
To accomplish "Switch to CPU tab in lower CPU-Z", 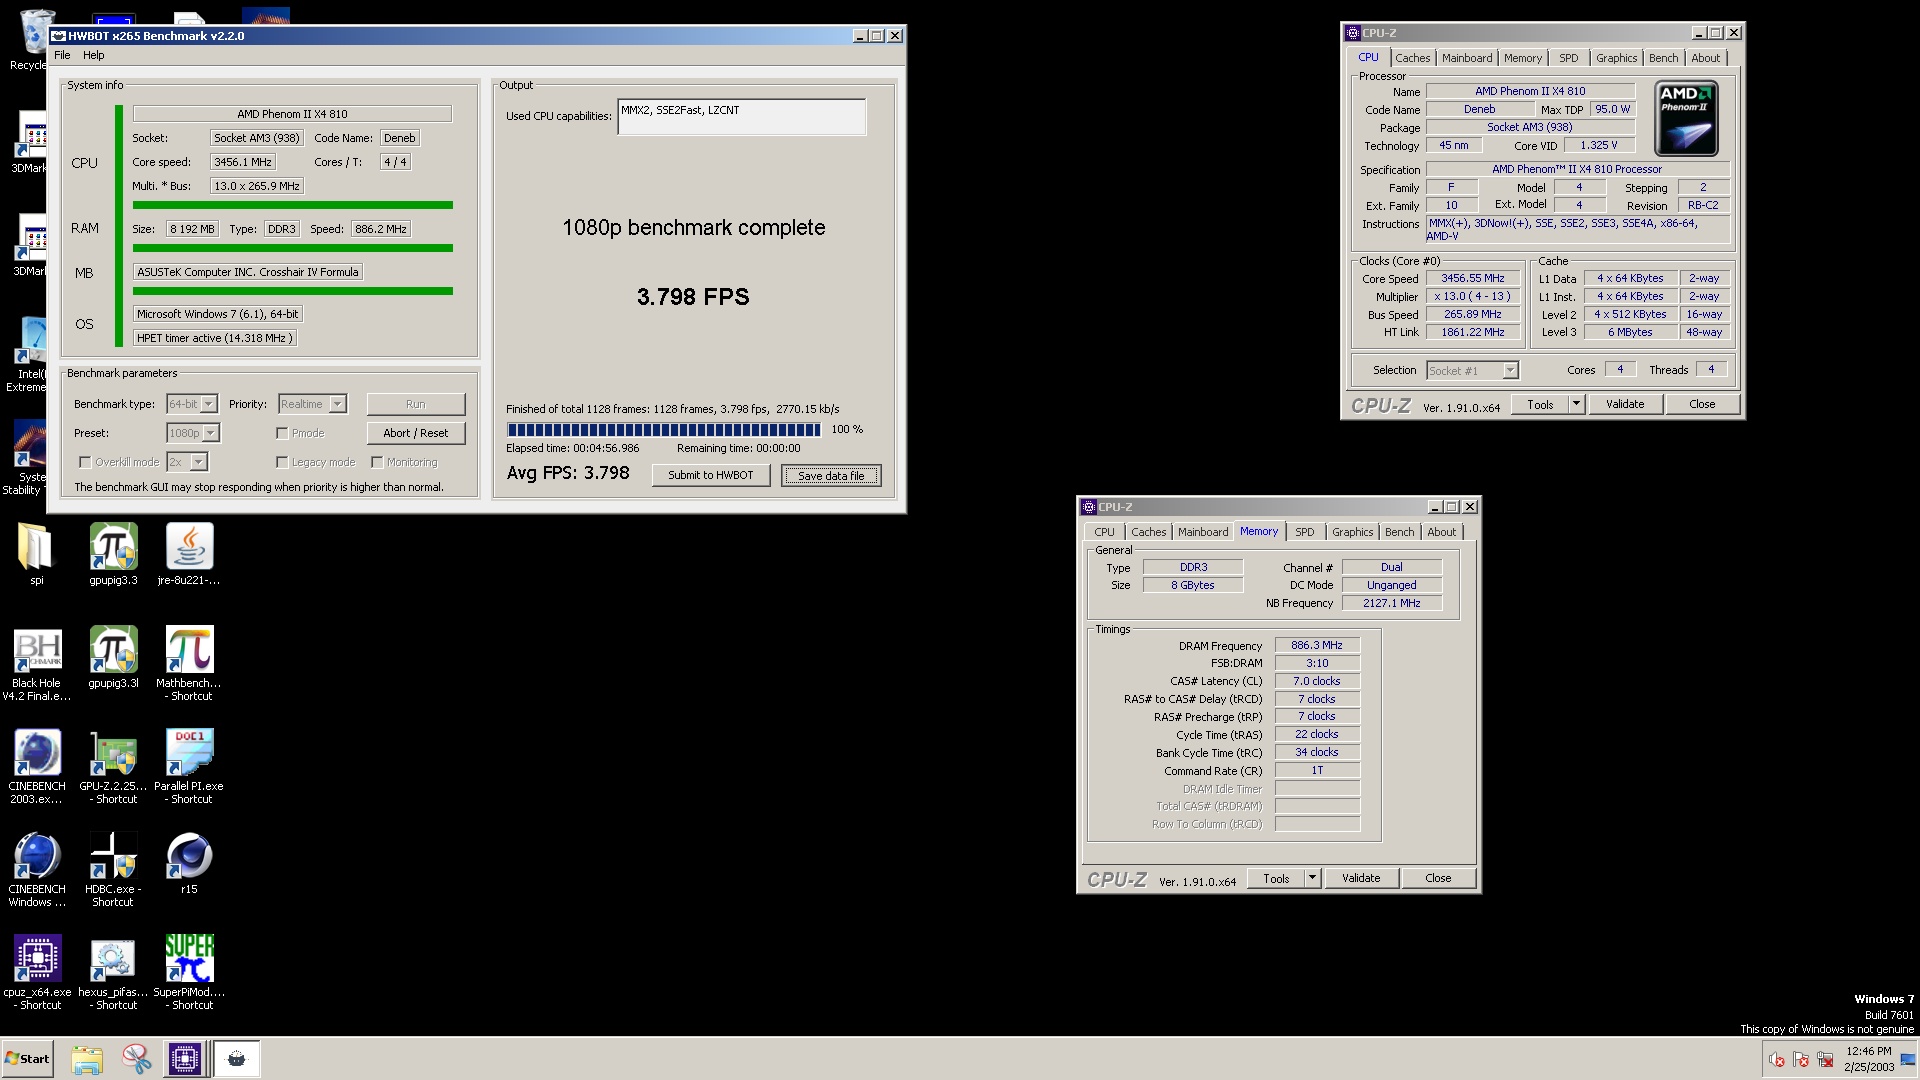I will point(1104,532).
